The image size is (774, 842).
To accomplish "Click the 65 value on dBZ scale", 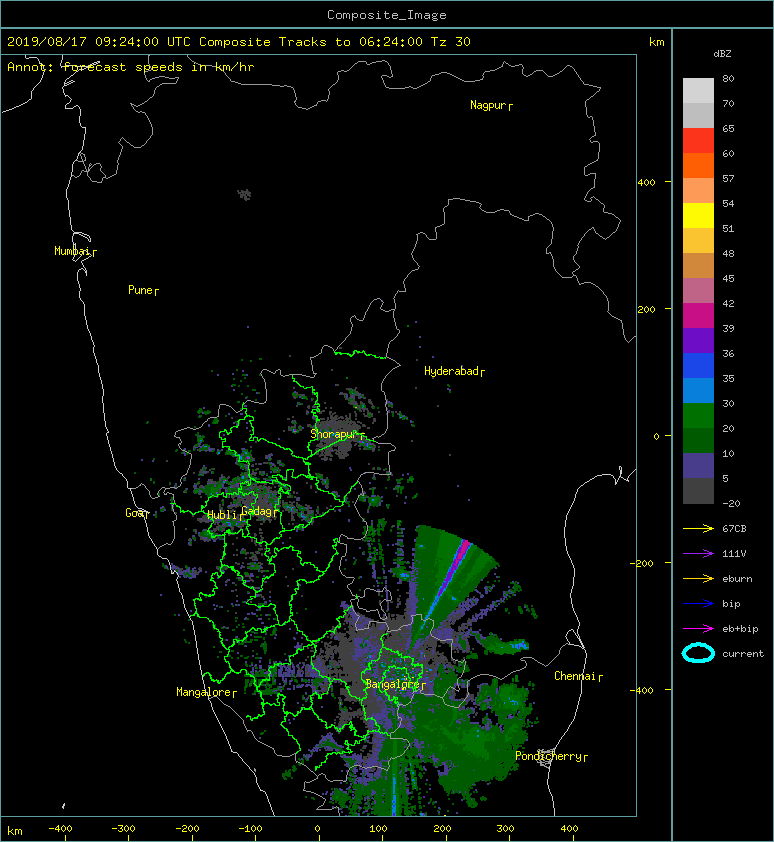I will tap(728, 128).
